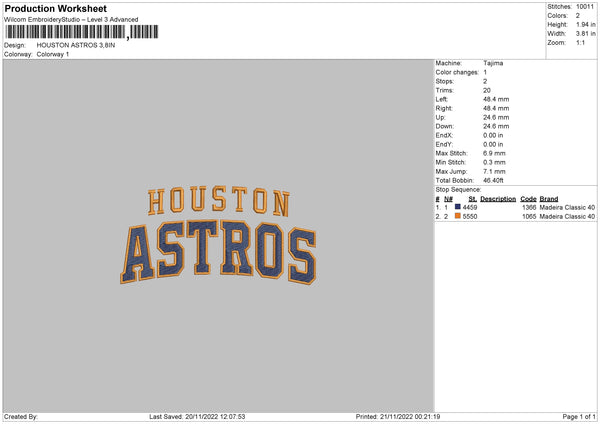Click 'Wilcom EmbroideryStudio – Level 3 Advanced' text

[71, 20]
